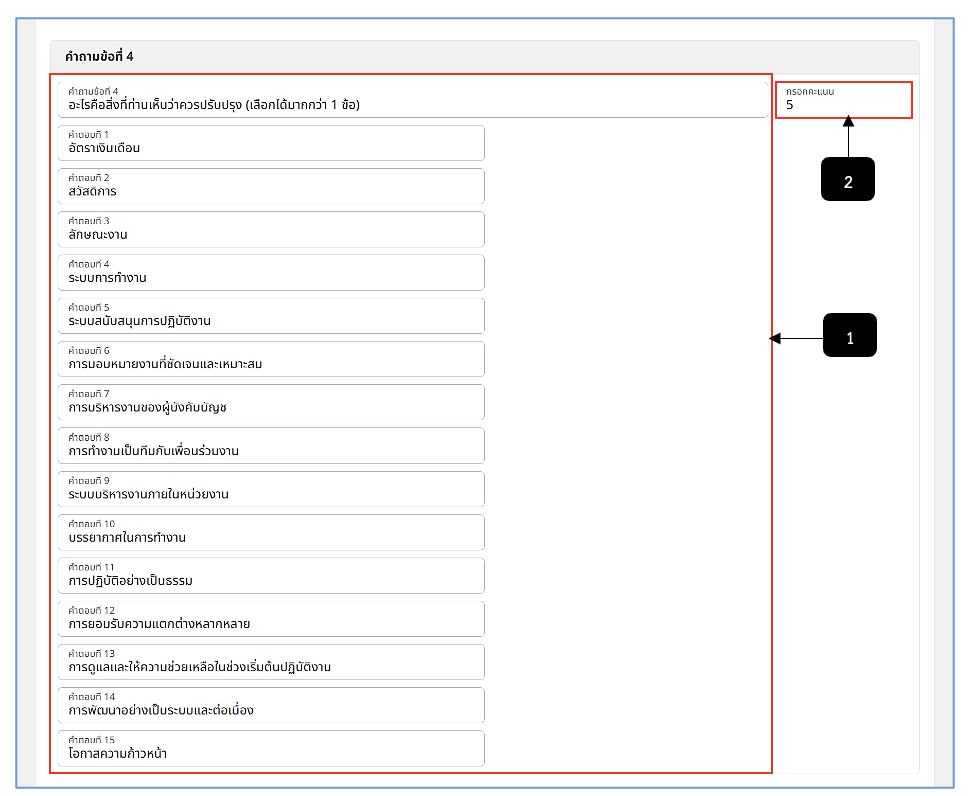Select answer 11 field การปฏิบัติอย่างเป็นธรรม
The height and width of the screenshot is (796, 968).
click(x=271, y=575)
